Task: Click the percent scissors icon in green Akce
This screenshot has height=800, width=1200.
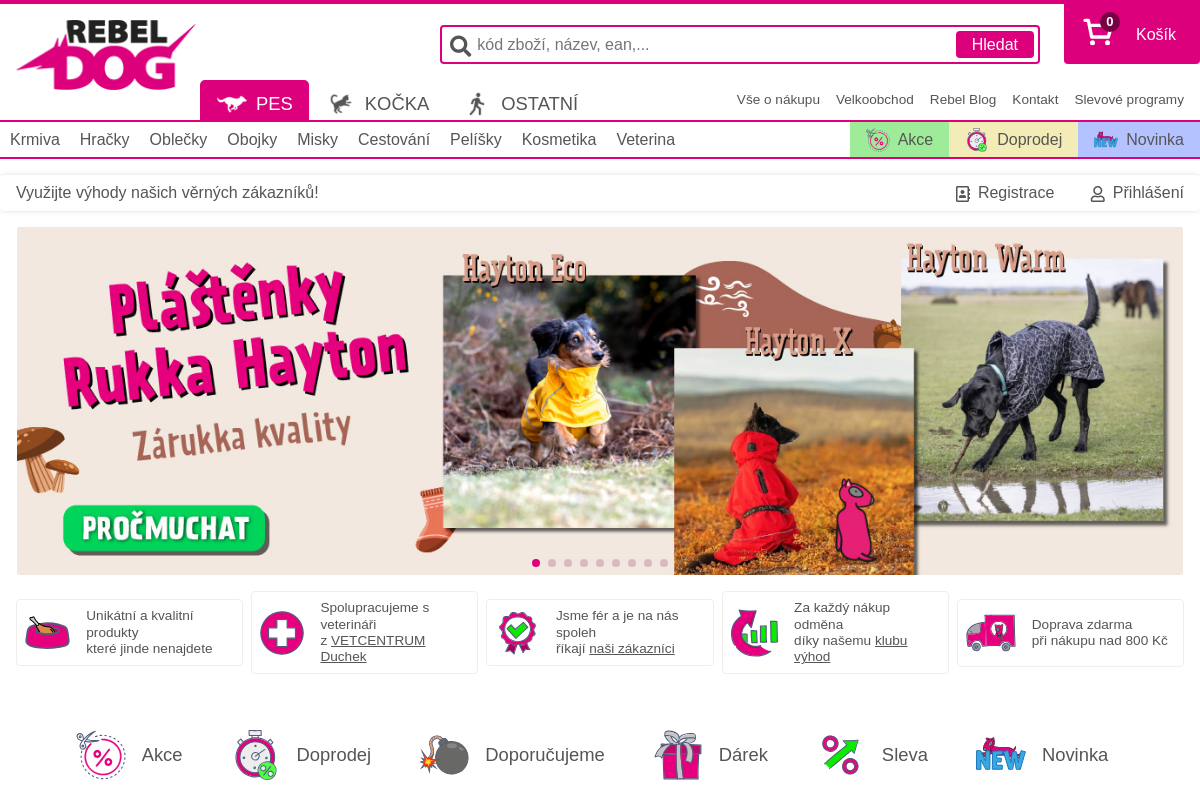Action: 877,139
